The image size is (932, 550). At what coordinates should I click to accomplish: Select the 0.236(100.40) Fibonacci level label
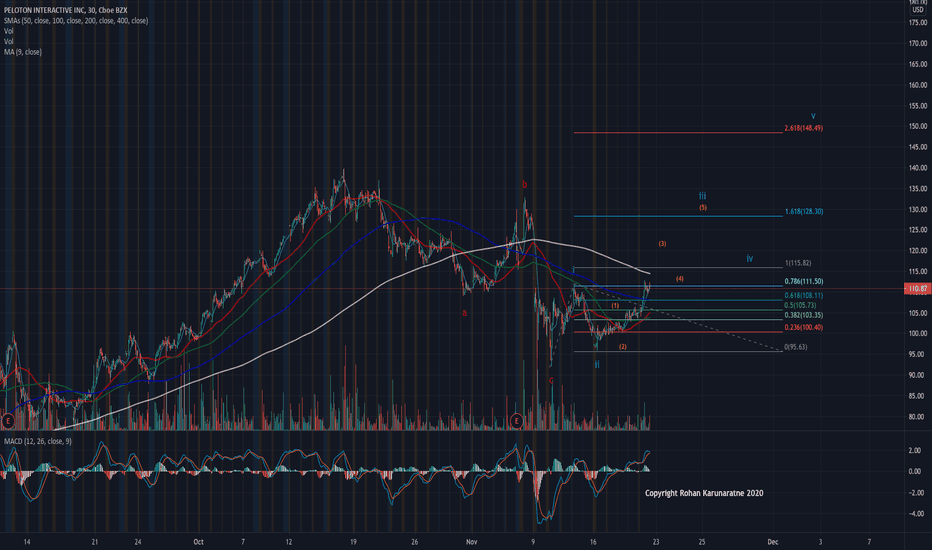tap(804, 327)
